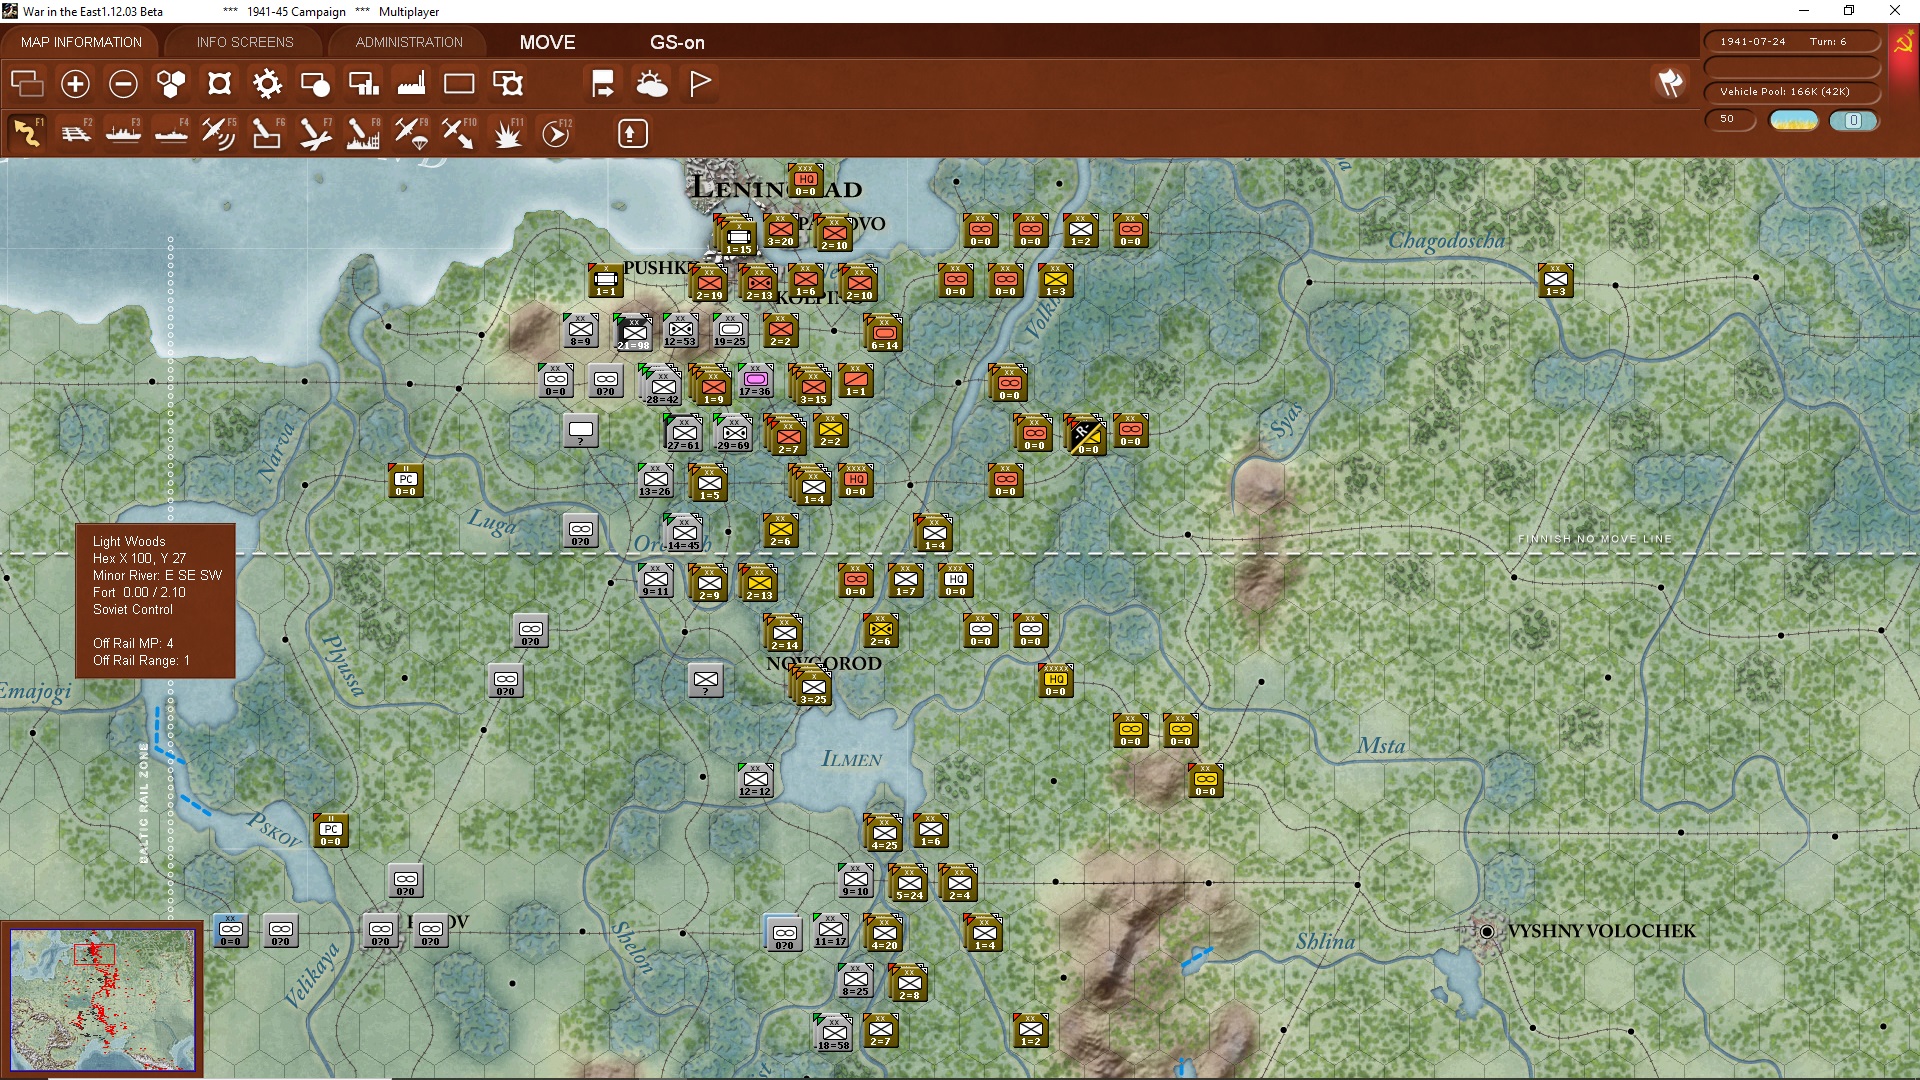The image size is (1920, 1080).
Task: Click the Vyshny Volochek city marker
Action: tap(1487, 931)
